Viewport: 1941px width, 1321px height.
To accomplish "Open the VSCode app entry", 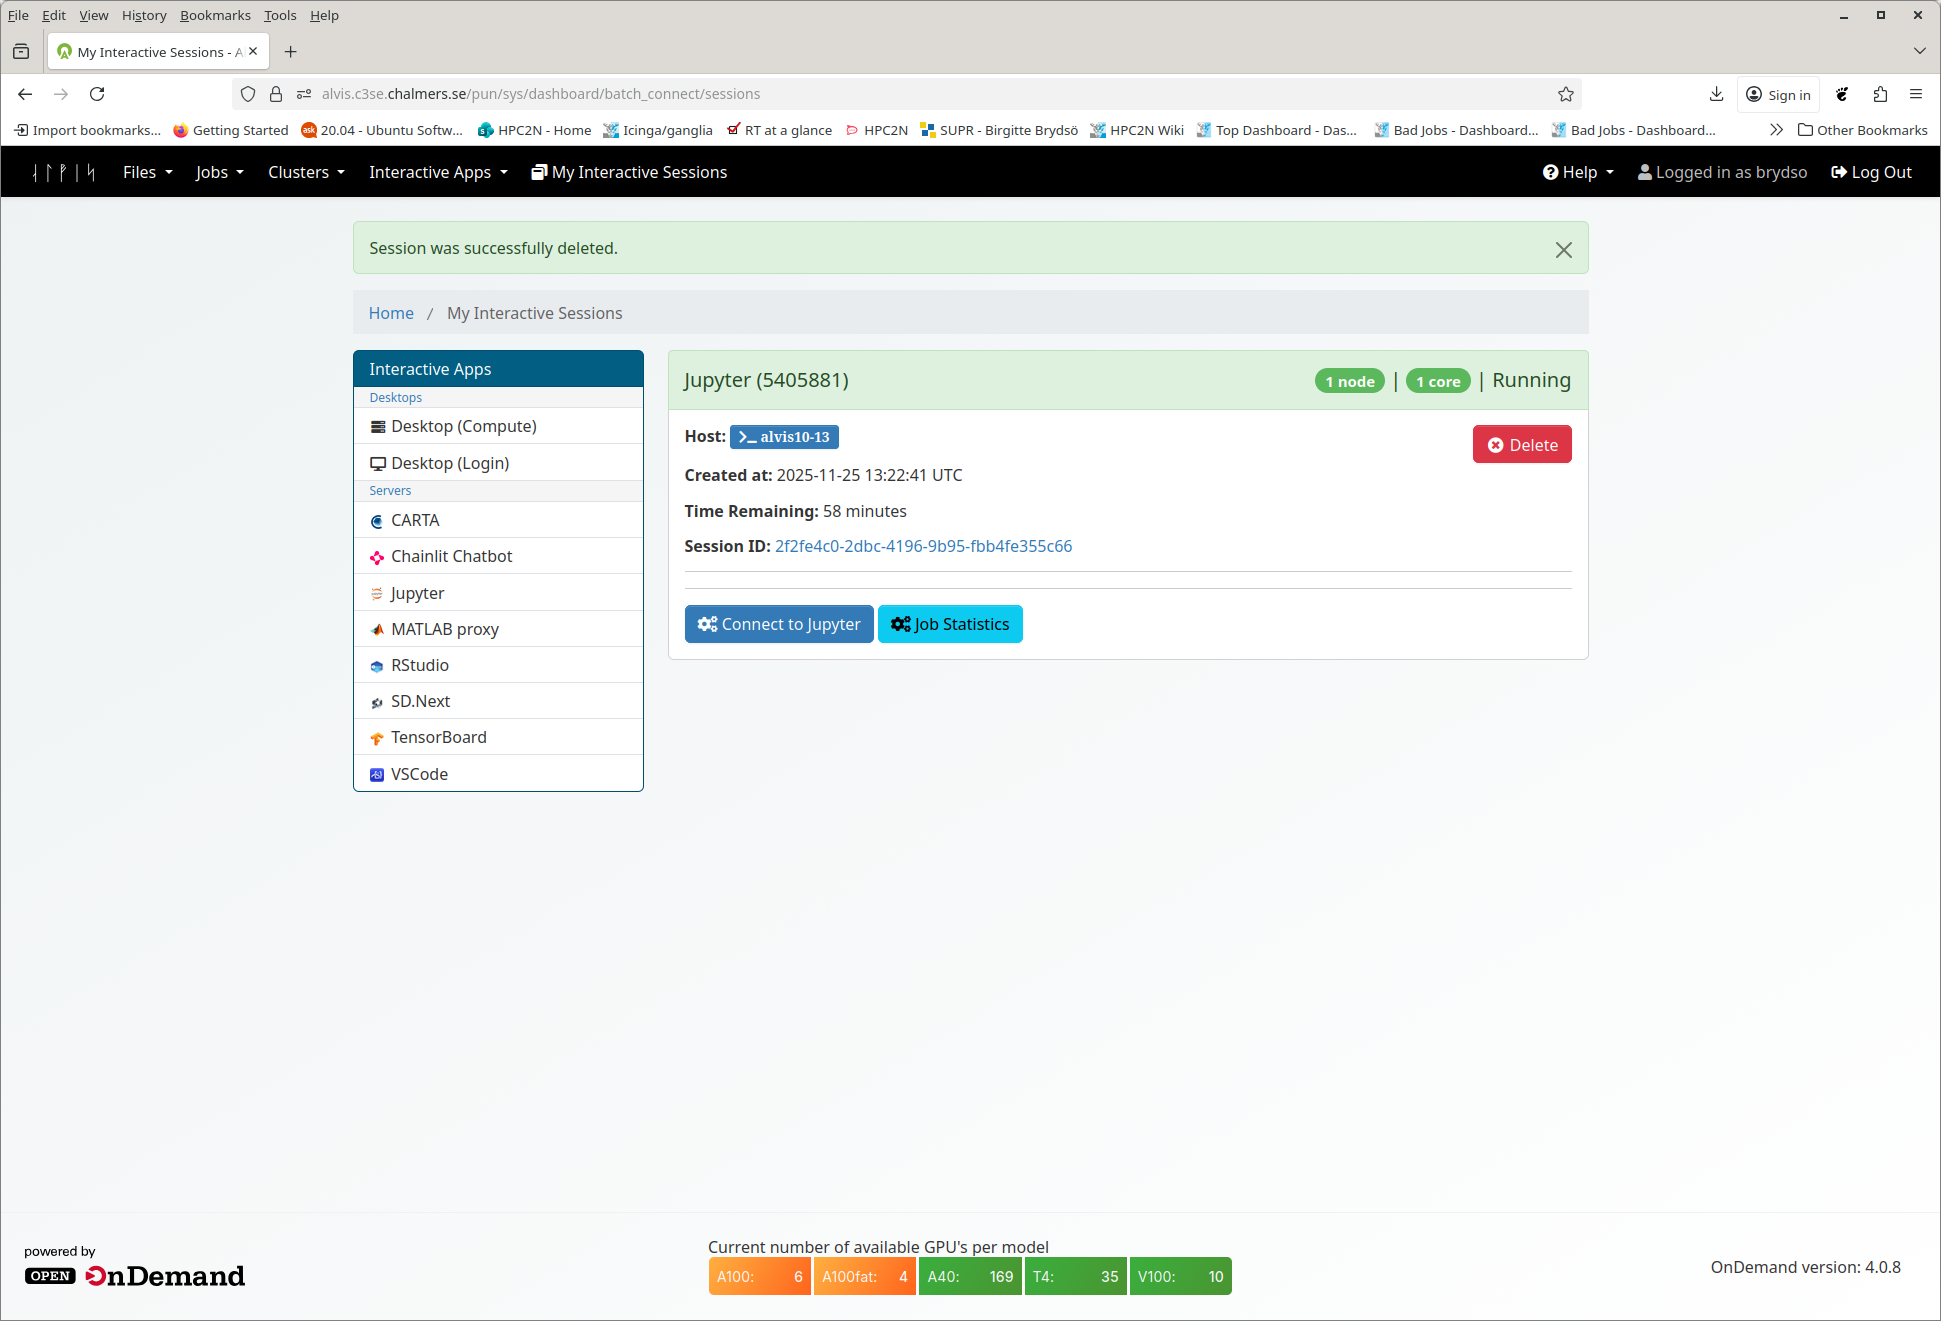I will pyautogui.click(x=419, y=774).
